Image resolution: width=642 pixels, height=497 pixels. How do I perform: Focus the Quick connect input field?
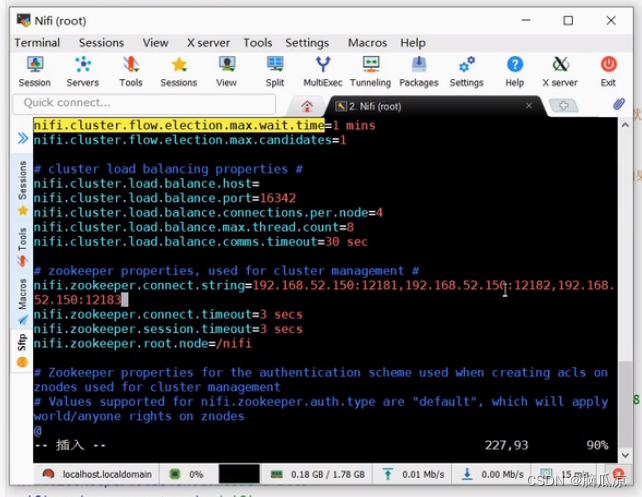pyautogui.click(x=145, y=103)
